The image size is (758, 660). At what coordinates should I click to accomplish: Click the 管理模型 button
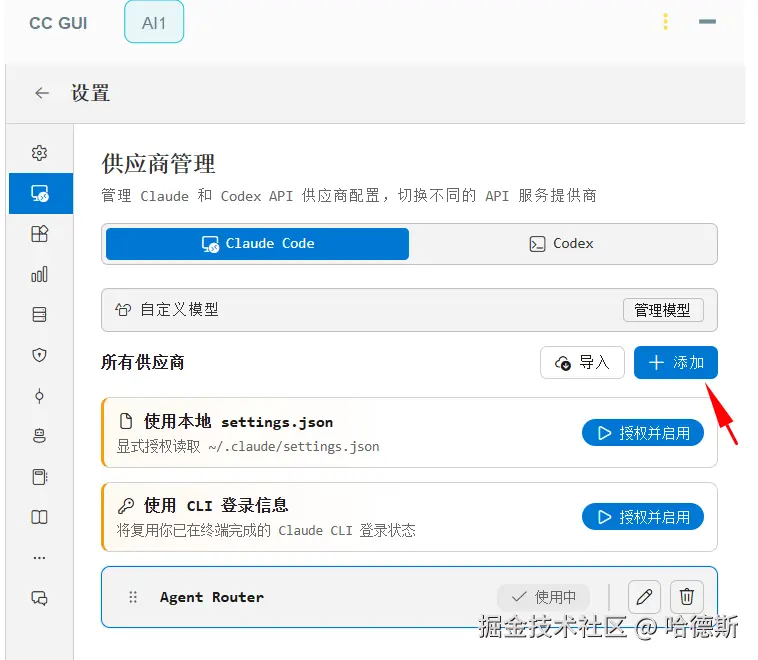[x=663, y=310]
